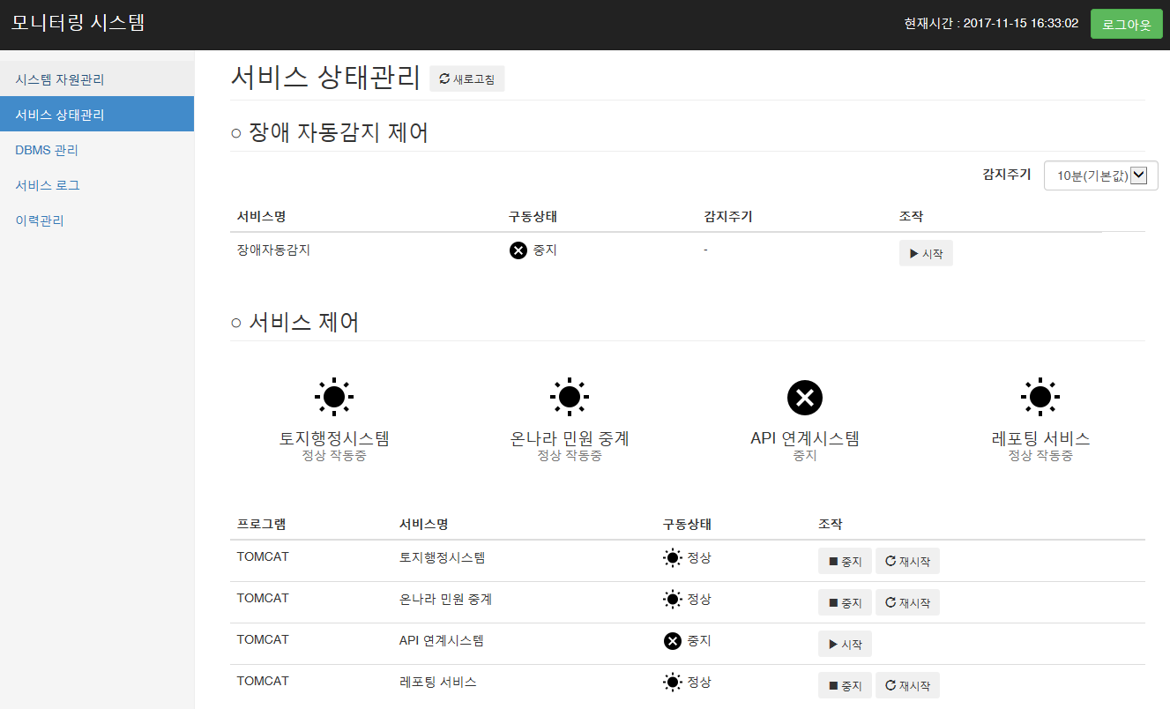This screenshot has height=709, width=1170.
Task: Click sun status icon in 온나라 민원 중계 table row
Action: pyautogui.click(x=672, y=599)
